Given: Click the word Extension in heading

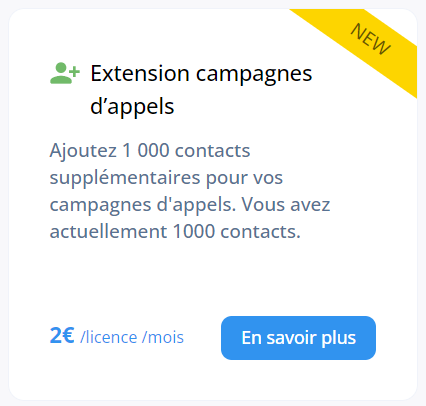Looking at the screenshot, I should (140, 73).
